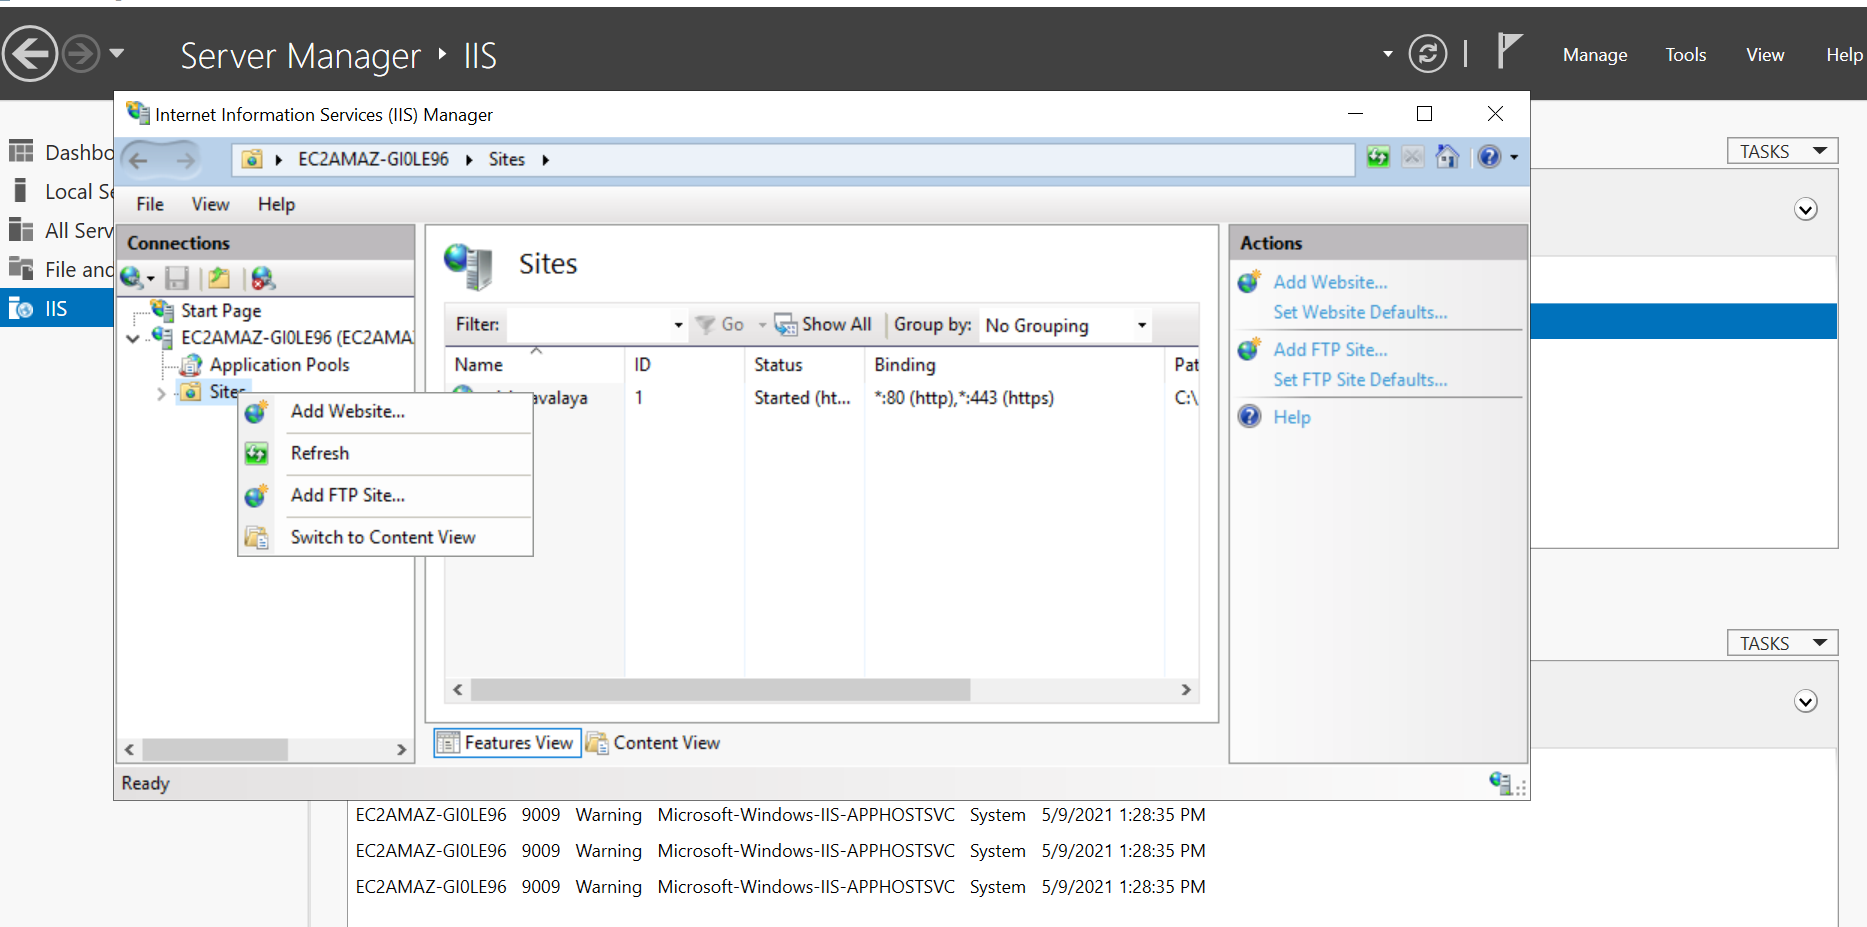This screenshot has width=1867, height=927.
Task: Click the Help link in Actions pane
Action: point(1291,417)
